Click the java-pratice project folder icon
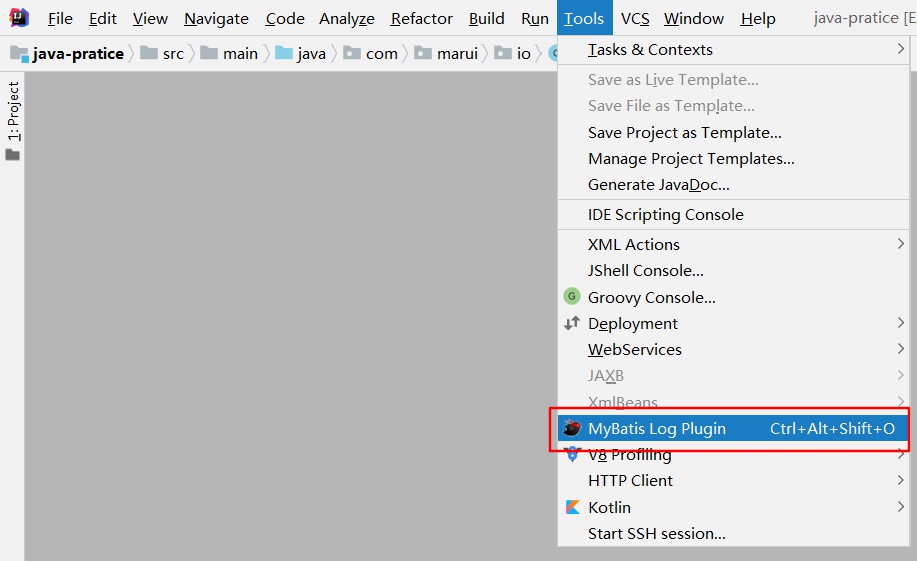 (19, 53)
